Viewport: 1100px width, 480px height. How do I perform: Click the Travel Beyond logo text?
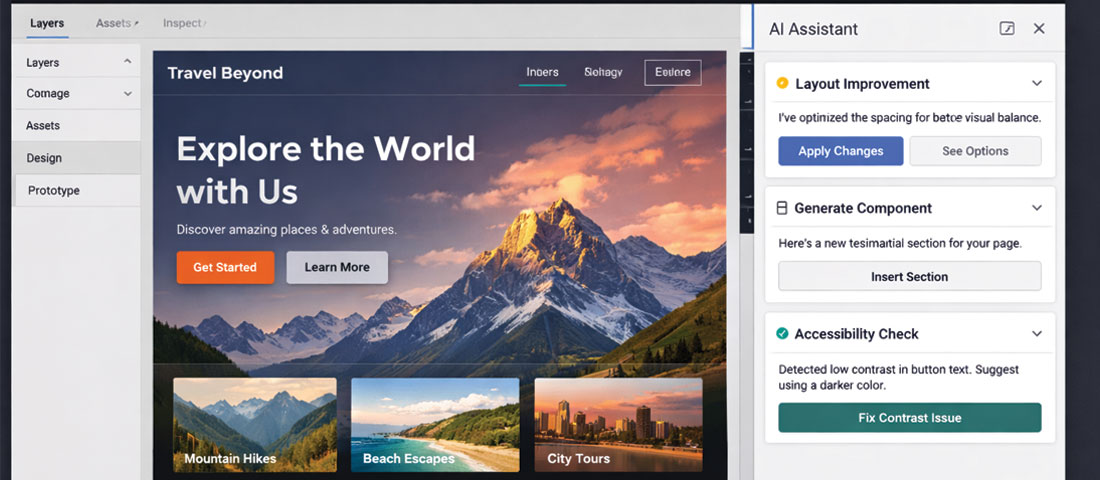225,73
